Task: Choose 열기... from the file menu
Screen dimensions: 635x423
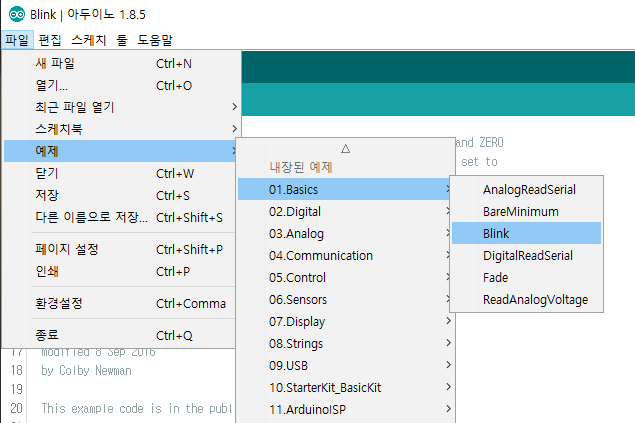Action: click(x=119, y=85)
